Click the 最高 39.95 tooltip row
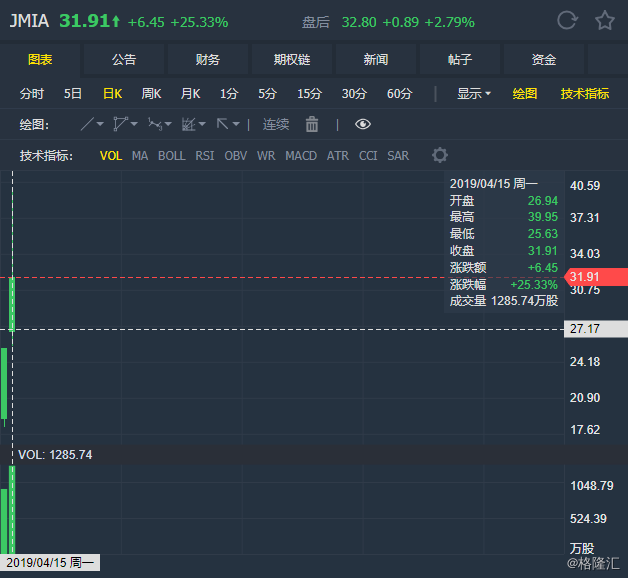The width and height of the screenshot is (628, 578). (x=503, y=217)
